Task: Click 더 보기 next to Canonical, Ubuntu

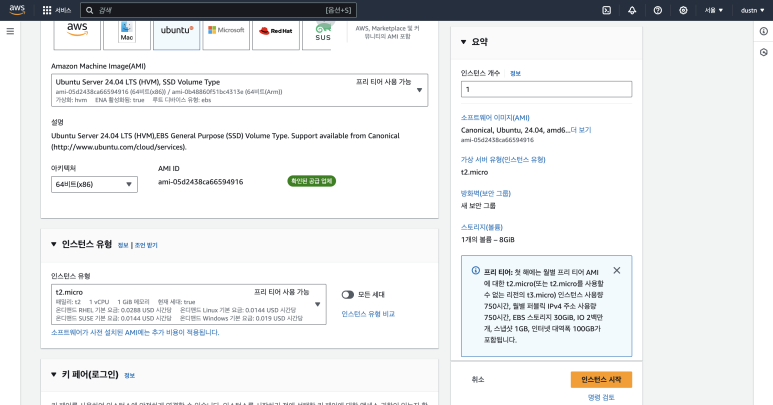Action: coord(581,130)
